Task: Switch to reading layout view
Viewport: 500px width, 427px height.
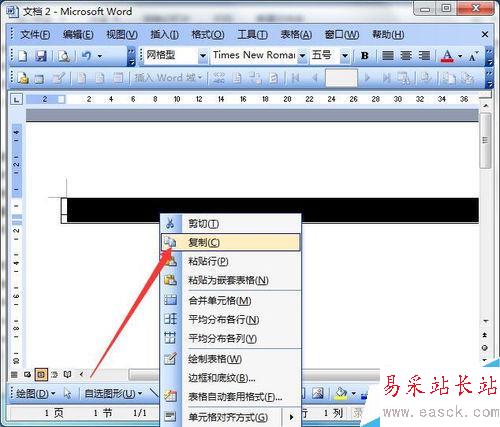Action: [x=67, y=375]
